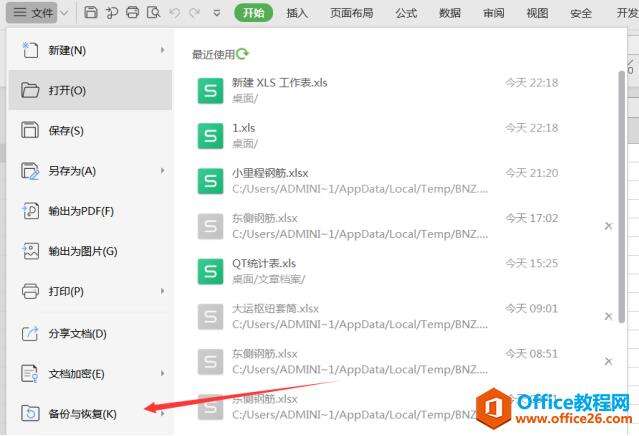Click the redo arrow icon
The image size is (639, 436).
tap(194, 13)
